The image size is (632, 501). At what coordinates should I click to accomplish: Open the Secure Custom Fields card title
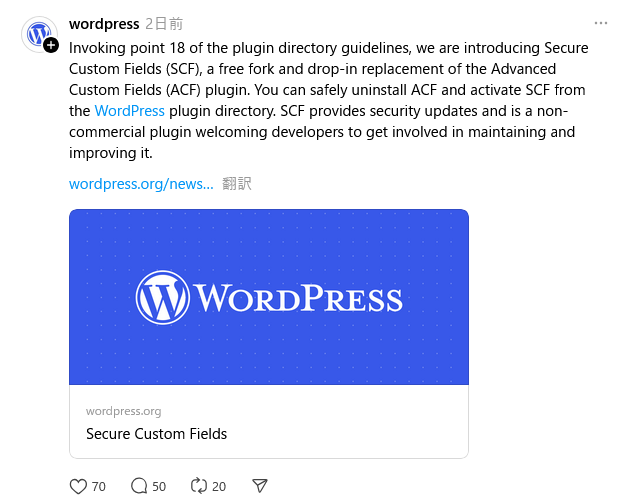[x=156, y=434]
